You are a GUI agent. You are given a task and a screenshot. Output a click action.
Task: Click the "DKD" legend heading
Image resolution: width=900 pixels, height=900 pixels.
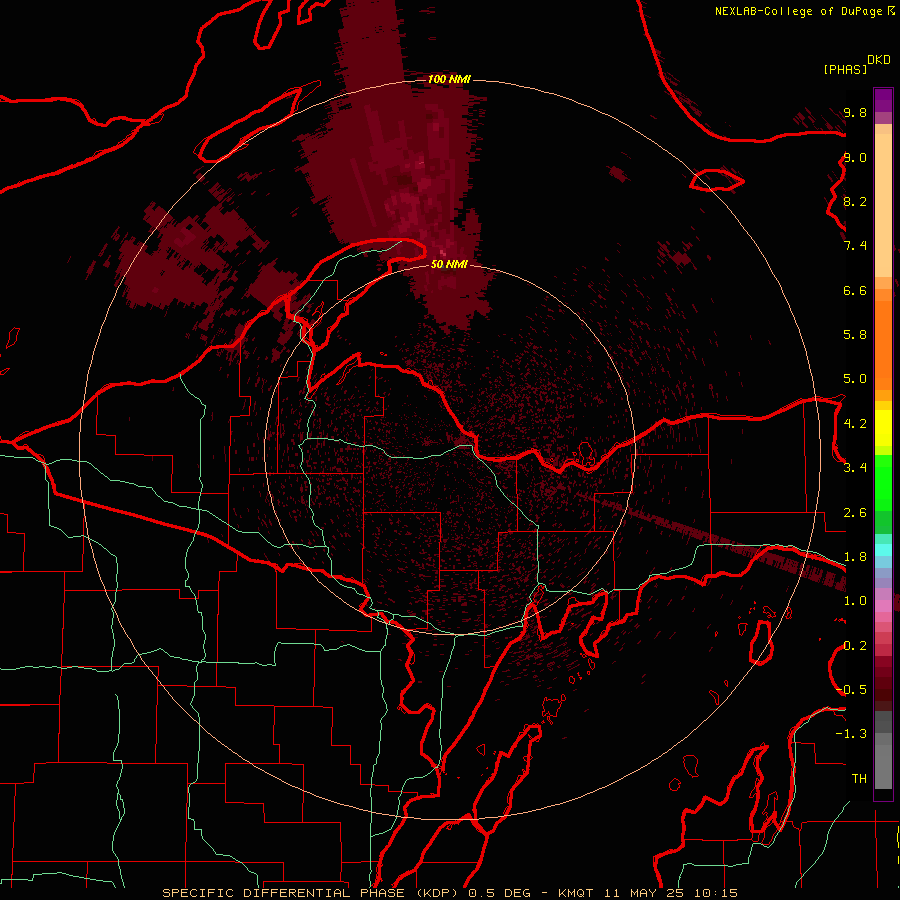point(879,60)
